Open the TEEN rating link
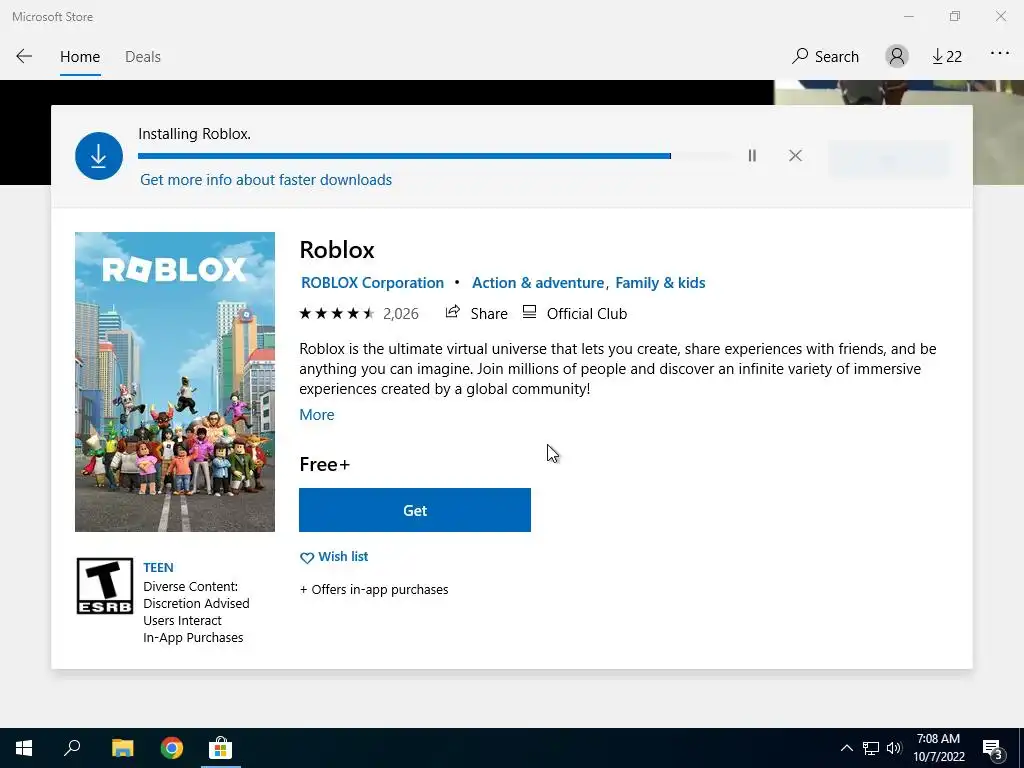 (x=158, y=568)
